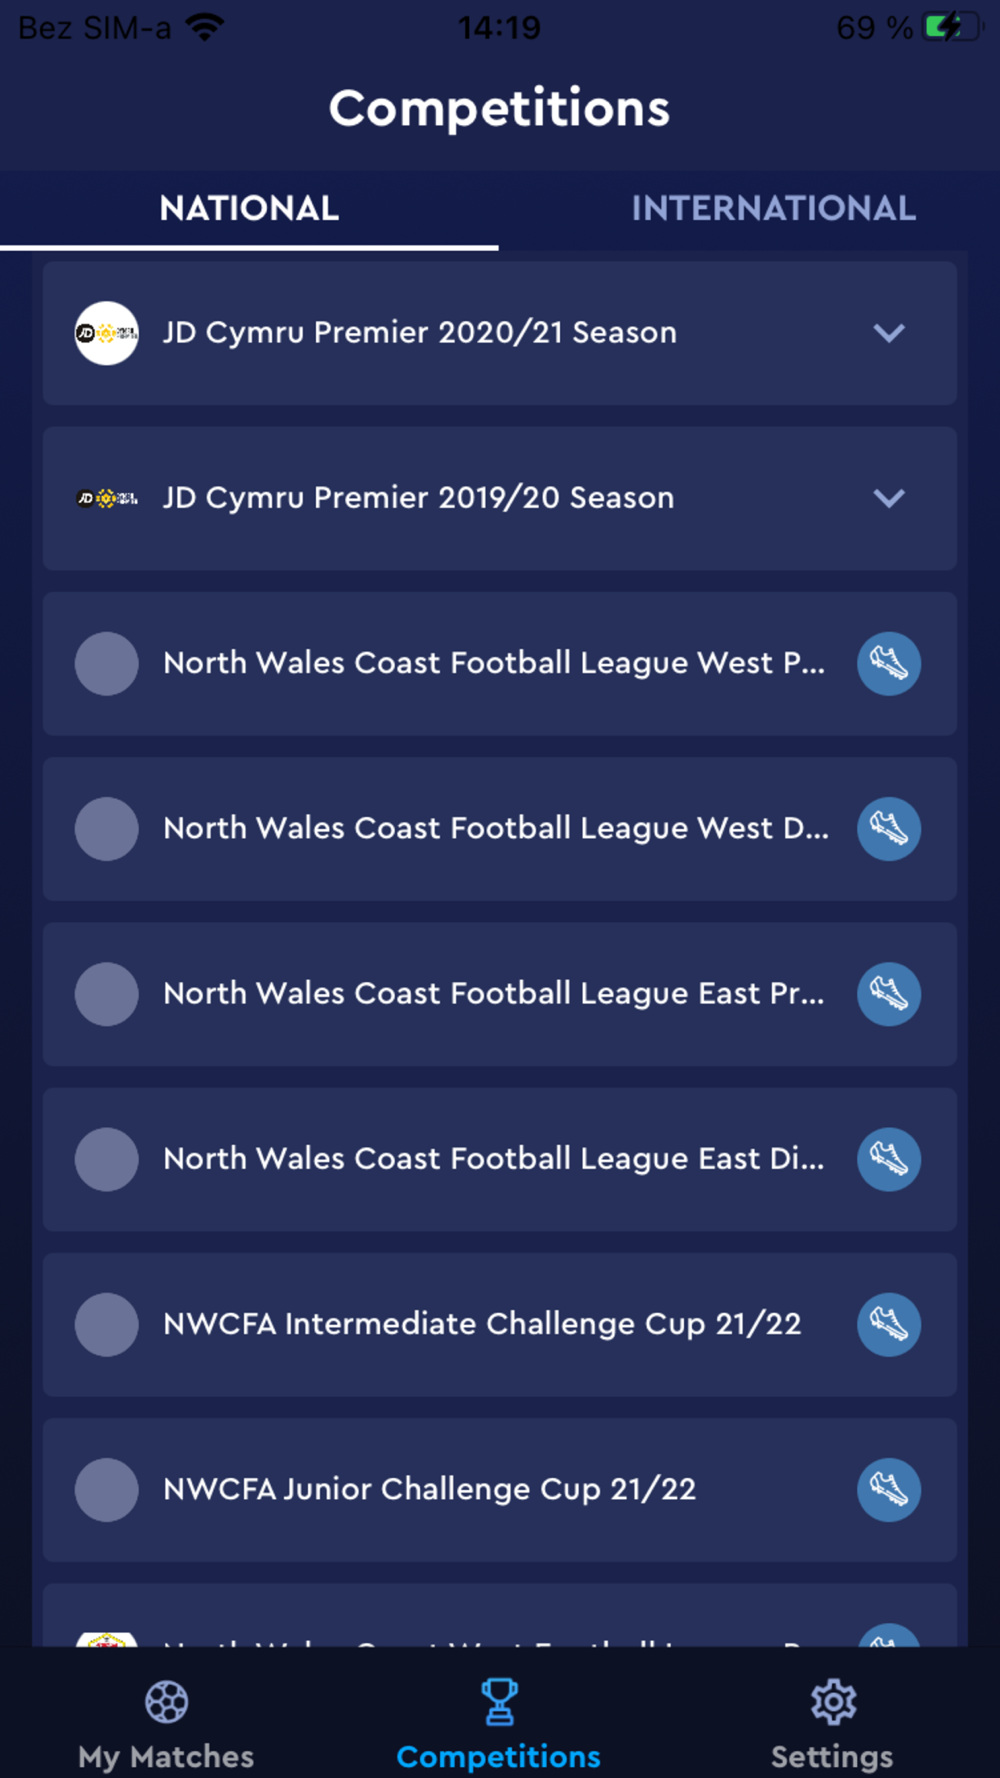Image resolution: width=1000 pixels, height=1778 pixels.
Task: Tap JD Cymru Premier 2019/20 logo
Action: pos(106,498)
